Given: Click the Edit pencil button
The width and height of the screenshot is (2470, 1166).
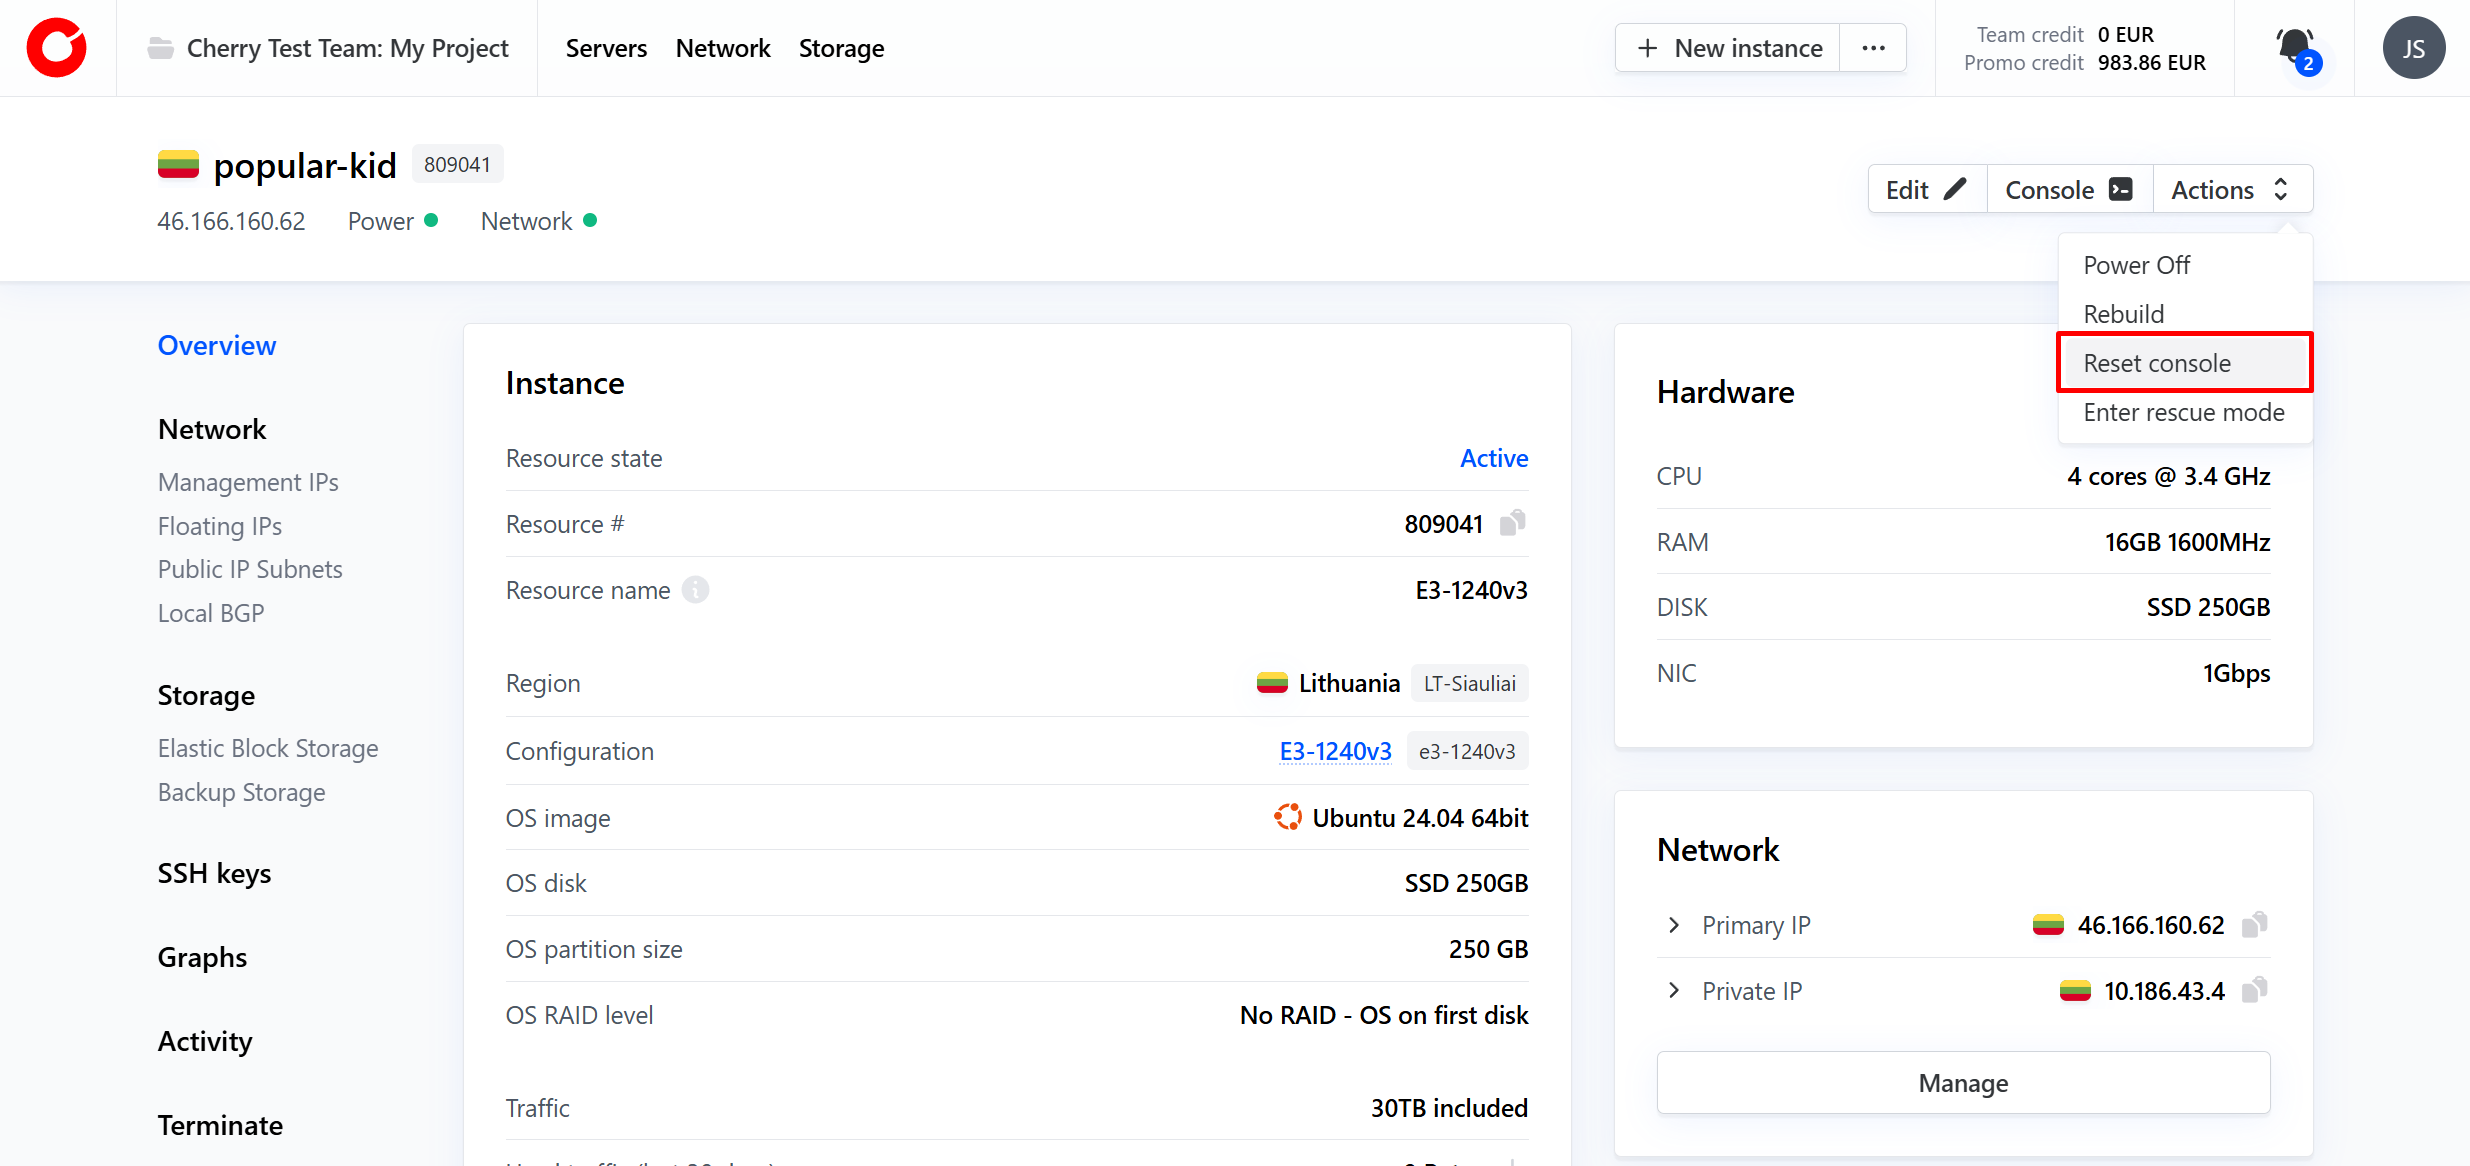Looking at the screenshot, I should tap(1926, 190).
